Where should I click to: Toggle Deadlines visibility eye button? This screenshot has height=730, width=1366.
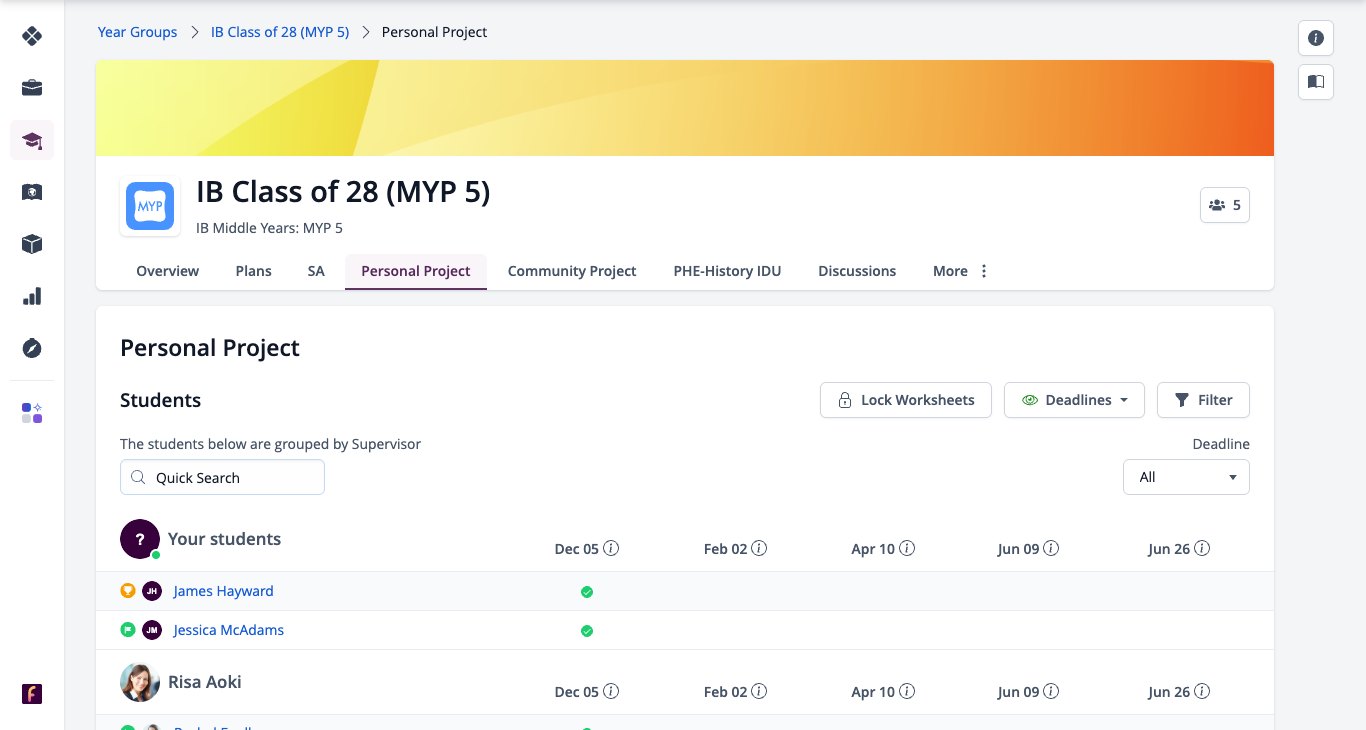1074,400
